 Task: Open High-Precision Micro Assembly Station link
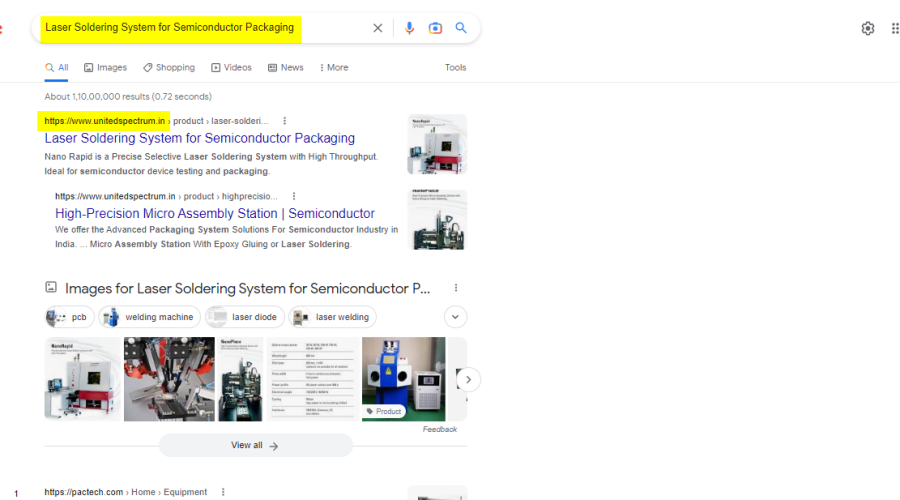coord(215,213)
